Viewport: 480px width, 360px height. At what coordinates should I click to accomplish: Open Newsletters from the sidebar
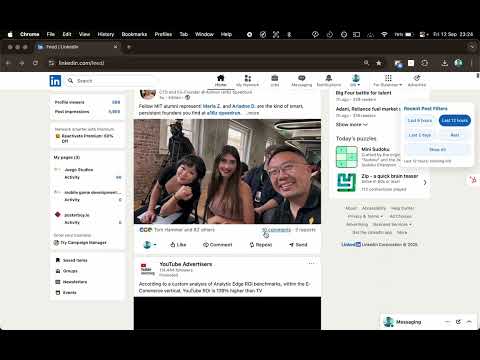point(71,282)
